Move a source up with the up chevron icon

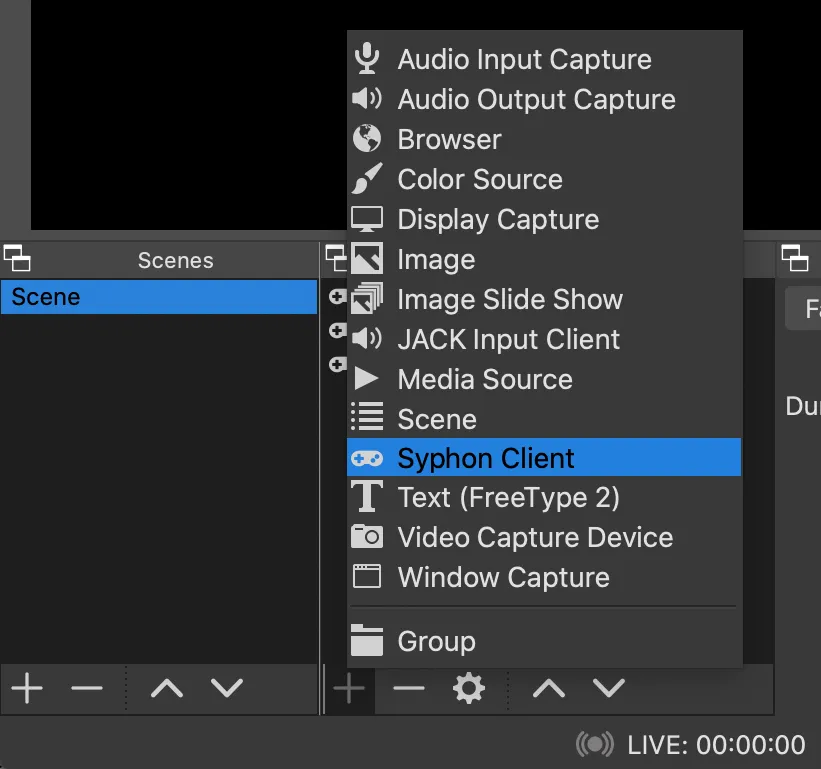547,688
